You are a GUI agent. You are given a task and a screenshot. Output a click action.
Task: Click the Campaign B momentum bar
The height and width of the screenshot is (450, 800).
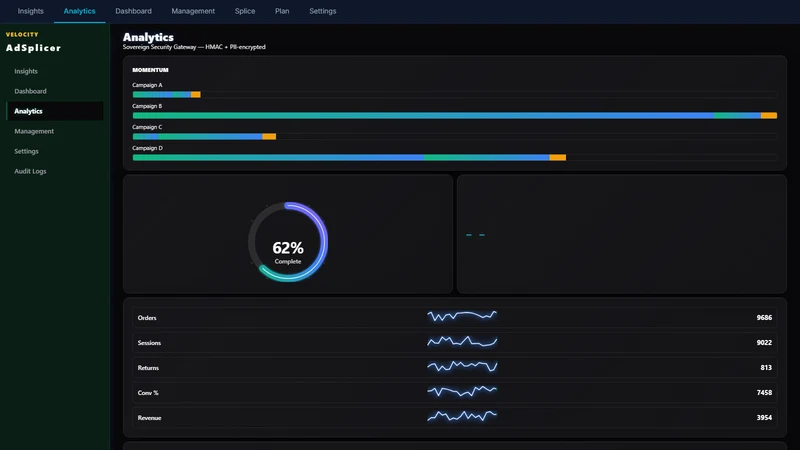[455, 116]
